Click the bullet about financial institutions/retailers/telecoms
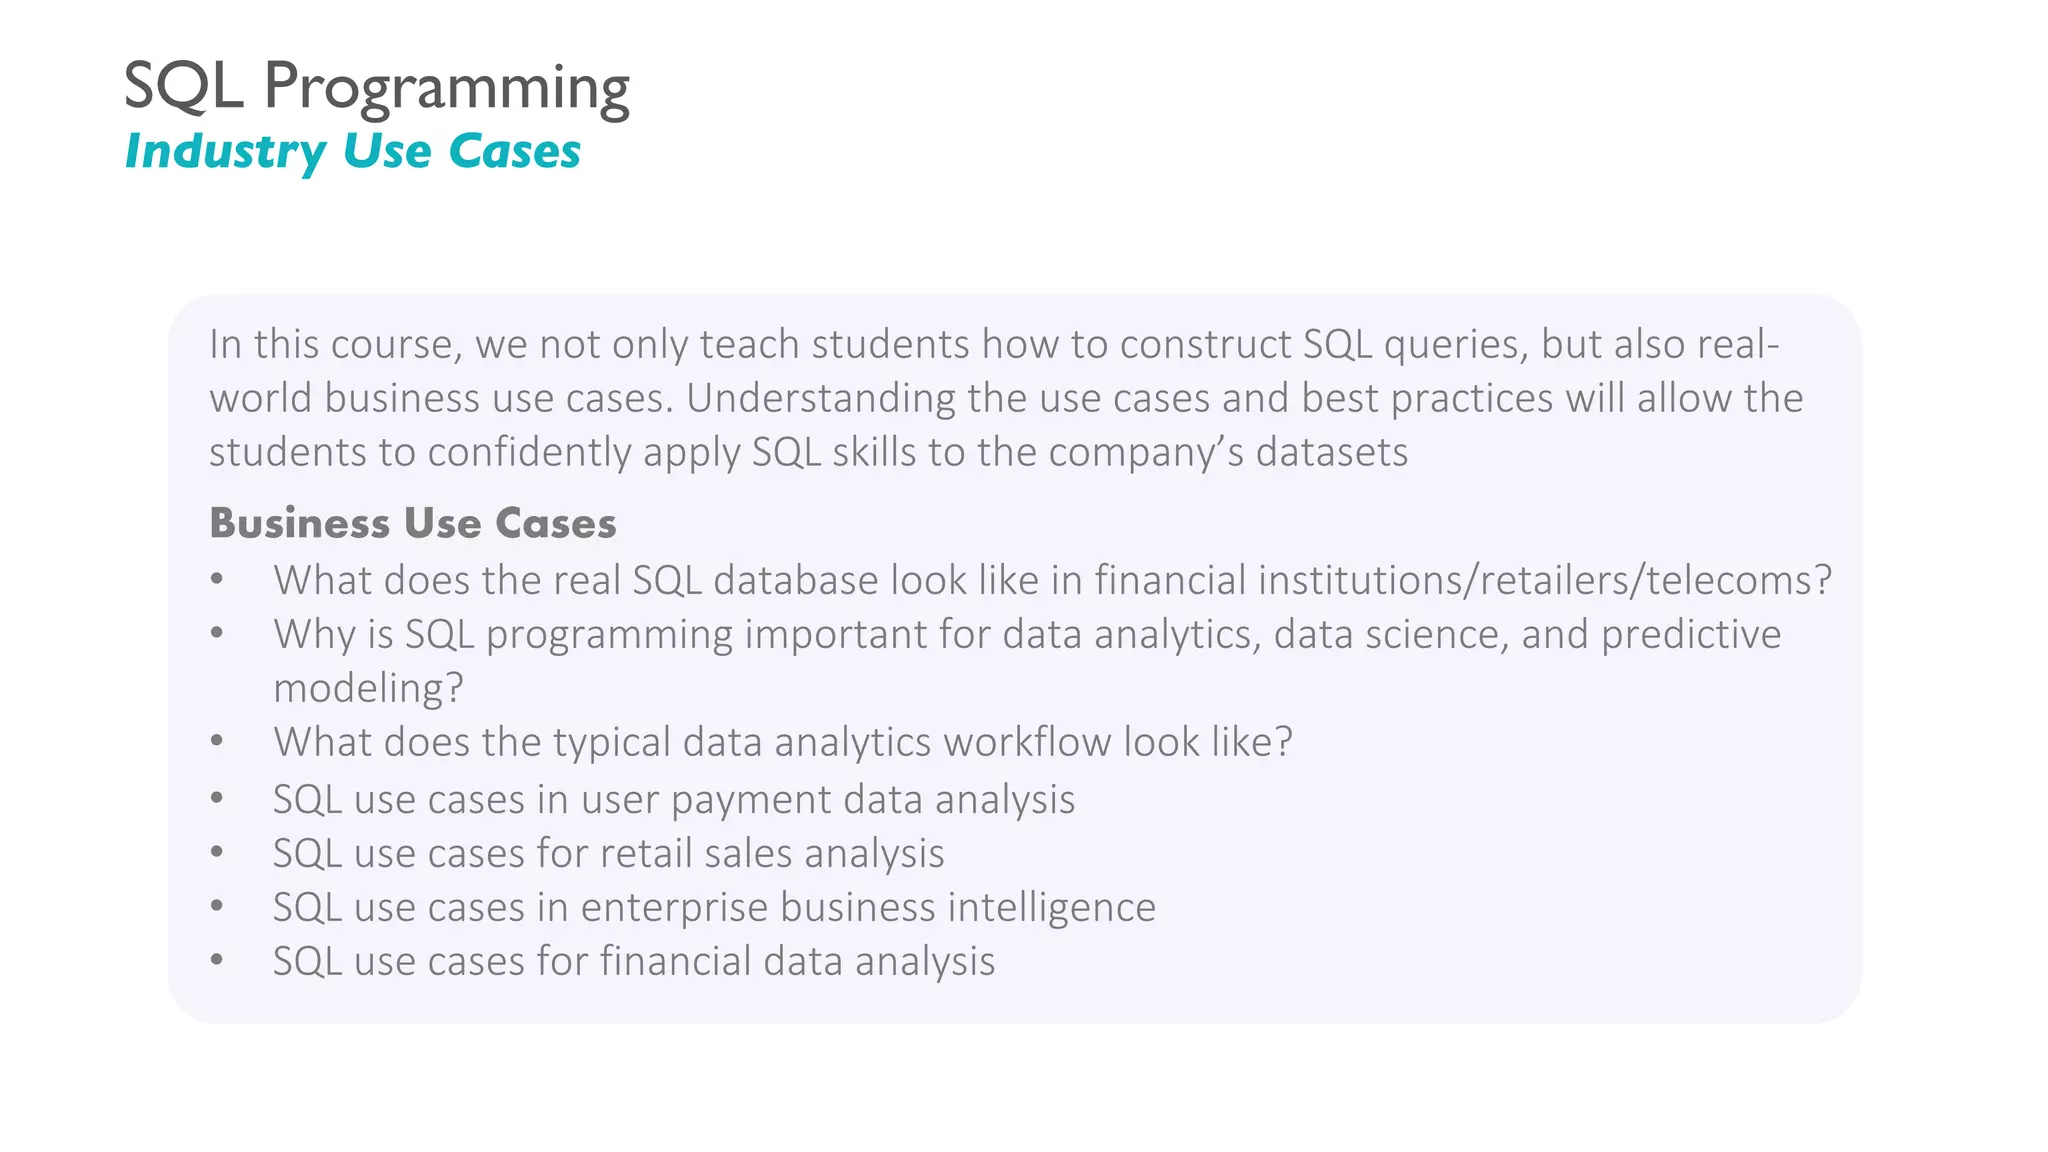The height and width of the screenshot is (1152, 2048). [1052, 580]
